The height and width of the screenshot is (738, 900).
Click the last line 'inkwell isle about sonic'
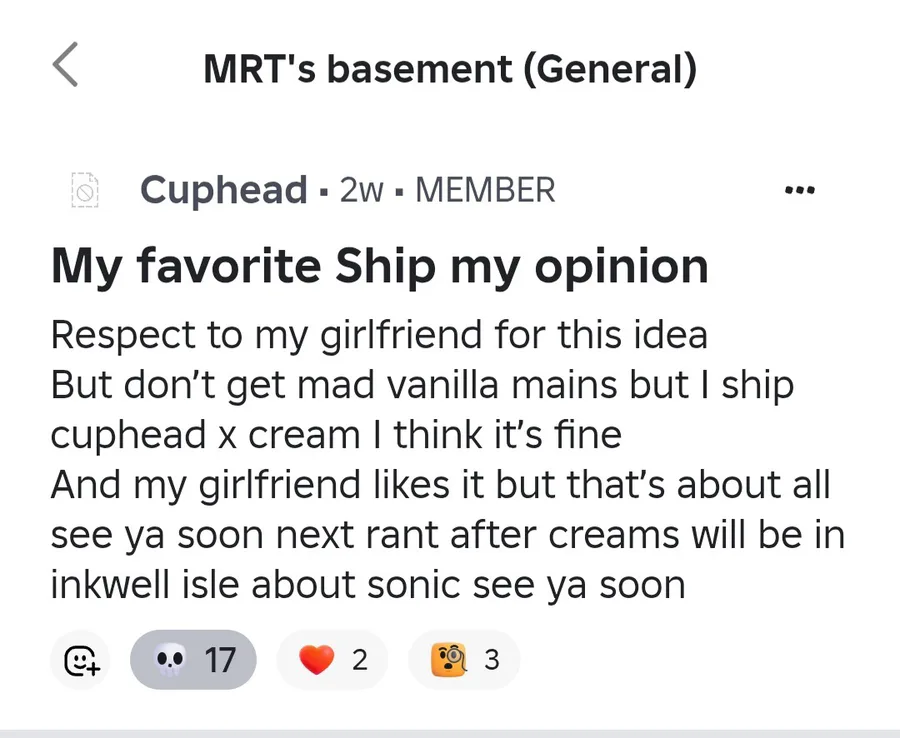coord(367,585)
